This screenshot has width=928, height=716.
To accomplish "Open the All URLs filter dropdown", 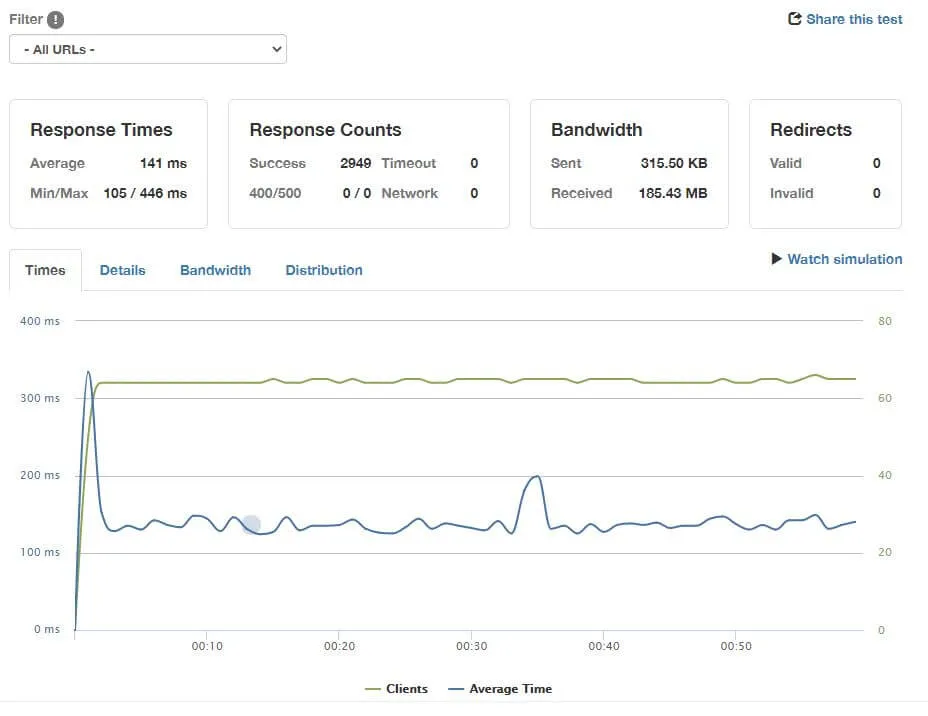I will point(148,49).
